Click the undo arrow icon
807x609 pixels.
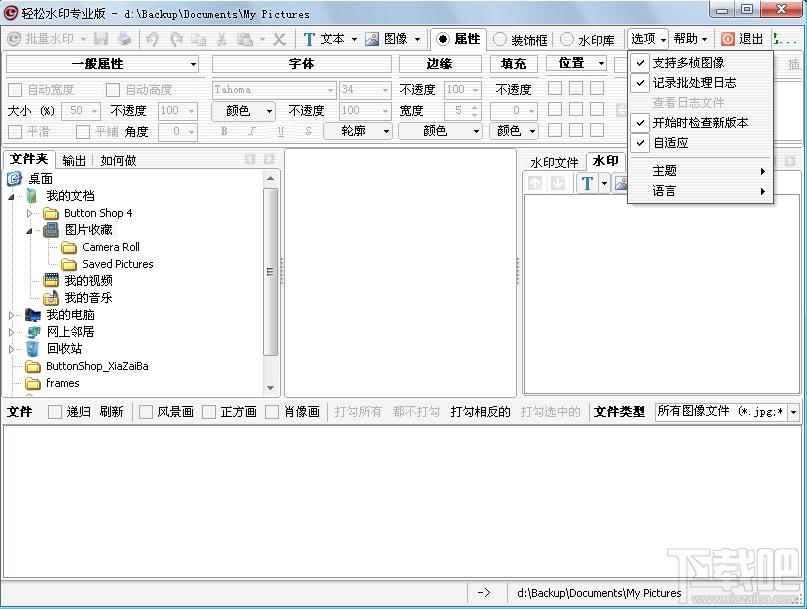pos(152,39)
